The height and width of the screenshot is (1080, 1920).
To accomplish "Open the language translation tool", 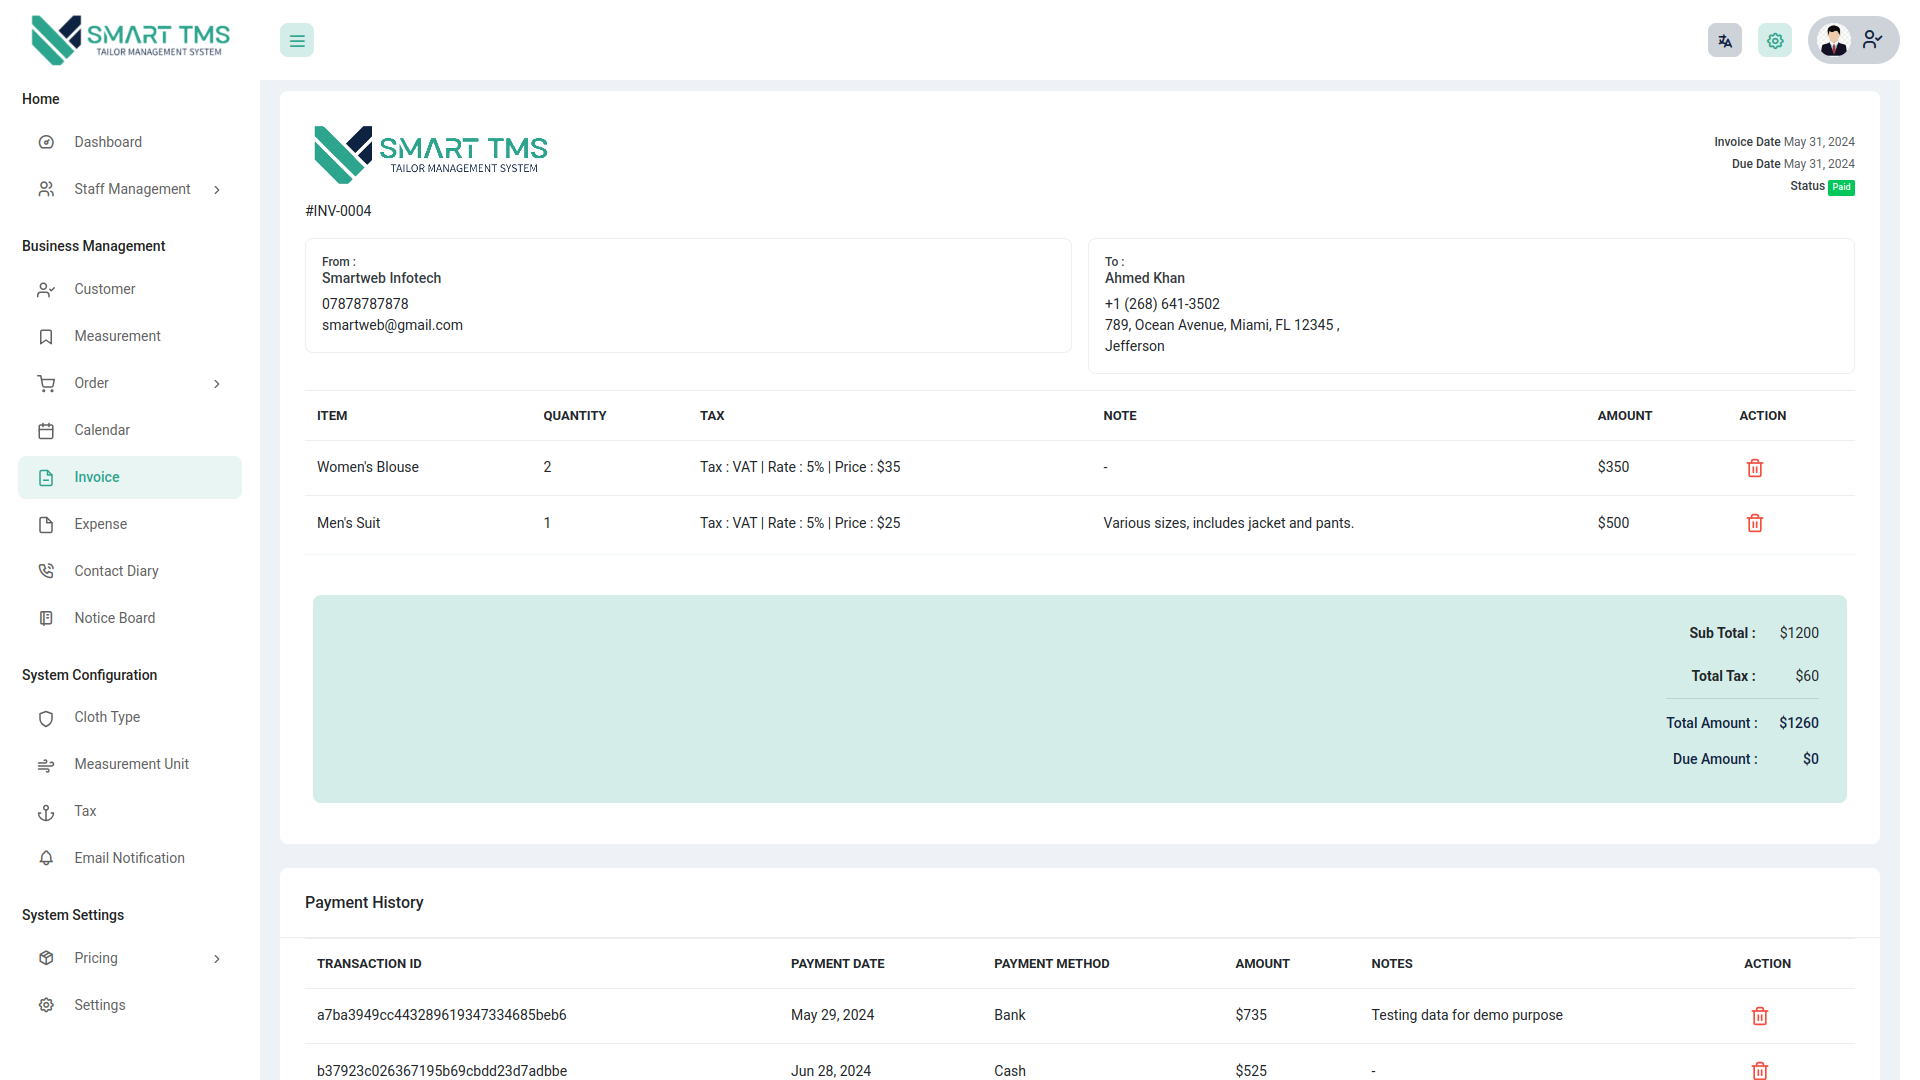I will (x=1724, y=40).
